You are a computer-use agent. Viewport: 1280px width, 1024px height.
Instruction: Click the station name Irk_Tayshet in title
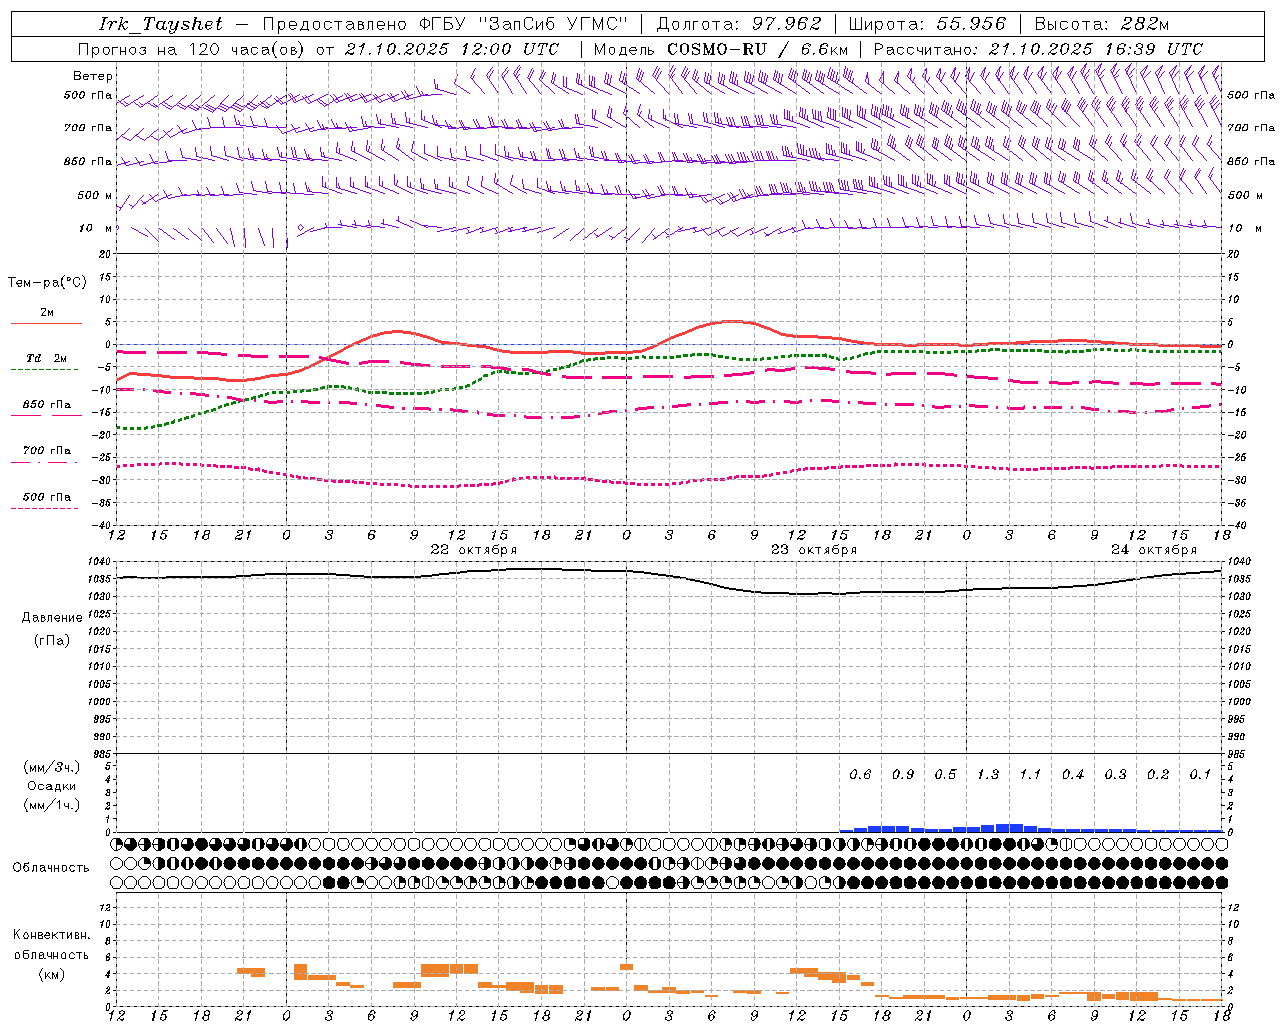pos(160,24)
